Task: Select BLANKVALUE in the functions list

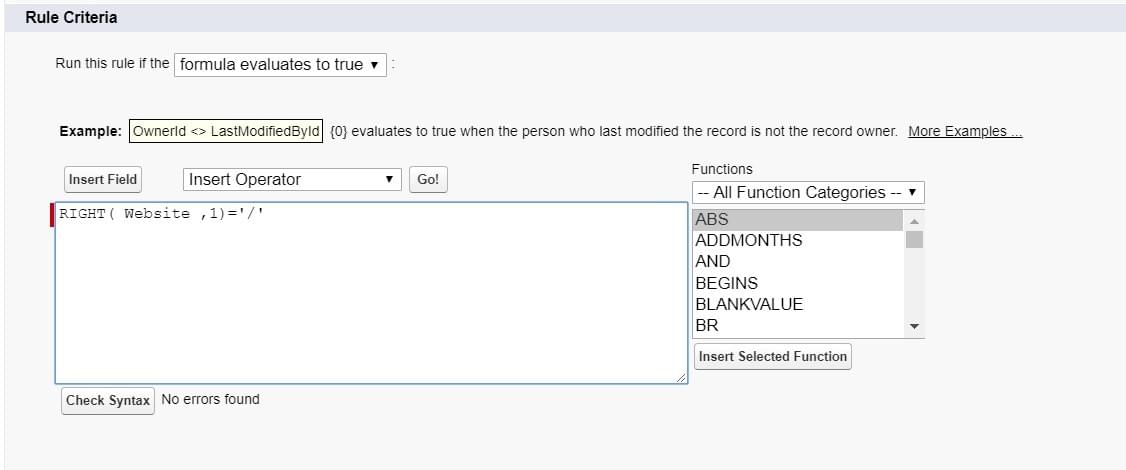Action: tap(798, 304)
